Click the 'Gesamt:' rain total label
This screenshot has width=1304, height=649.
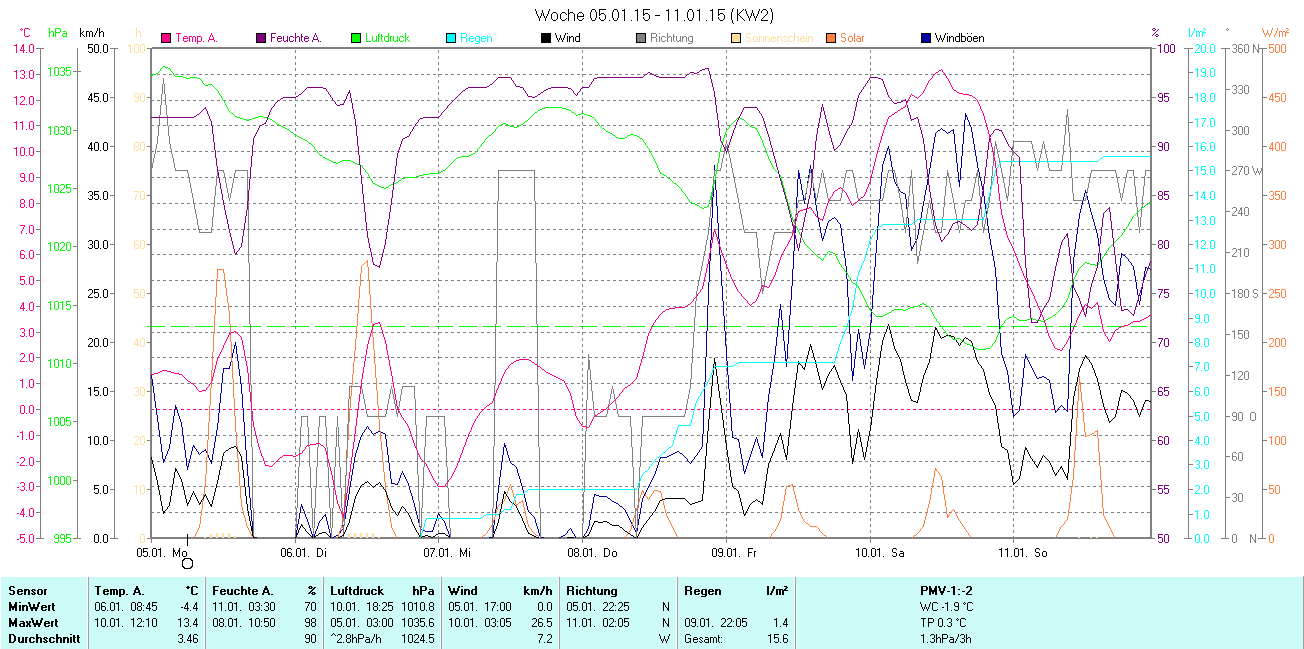pos(705,639)
